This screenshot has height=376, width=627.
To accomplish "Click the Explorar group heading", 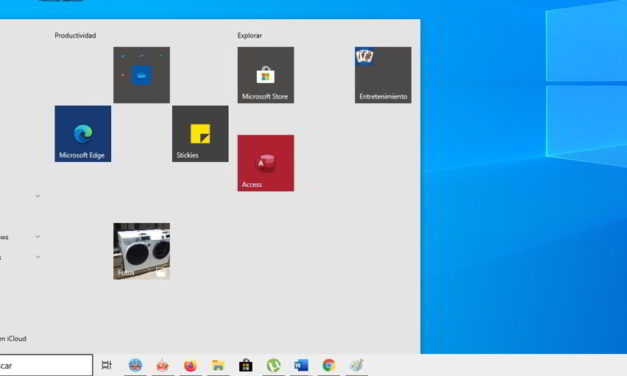I will 250,36.
